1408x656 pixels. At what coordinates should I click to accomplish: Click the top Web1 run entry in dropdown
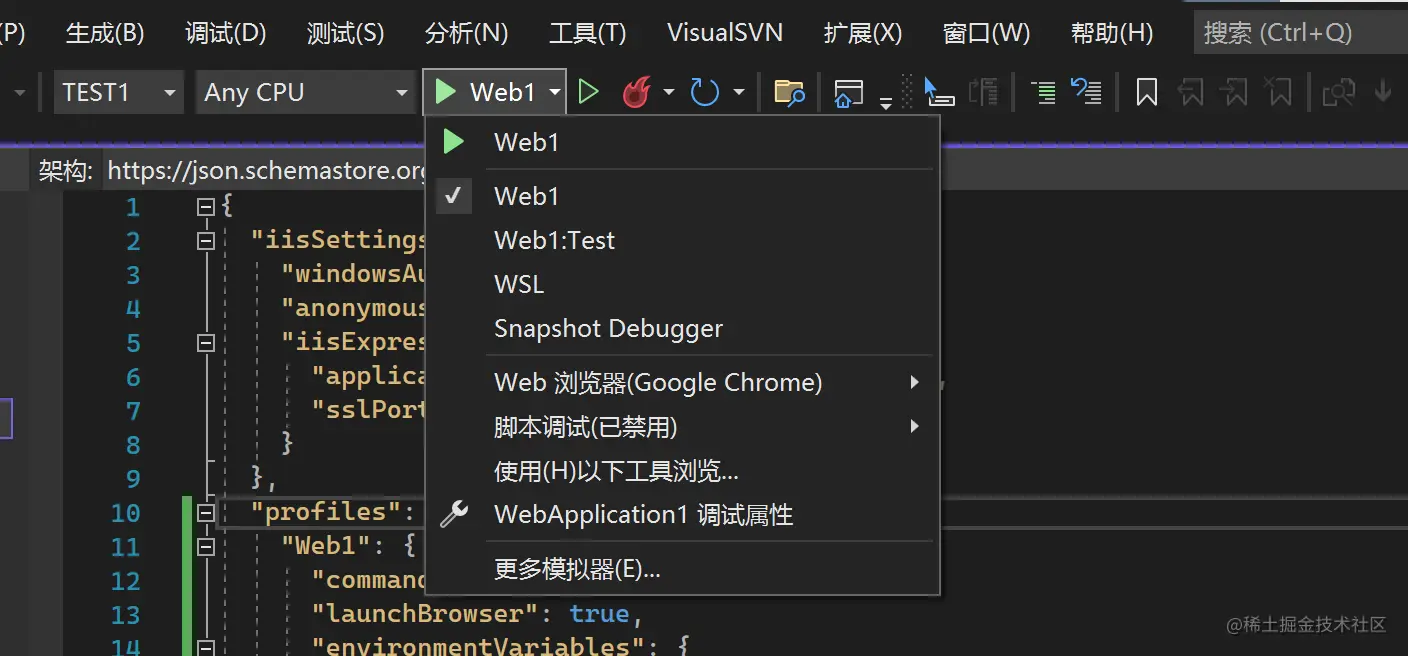(683, 142)
